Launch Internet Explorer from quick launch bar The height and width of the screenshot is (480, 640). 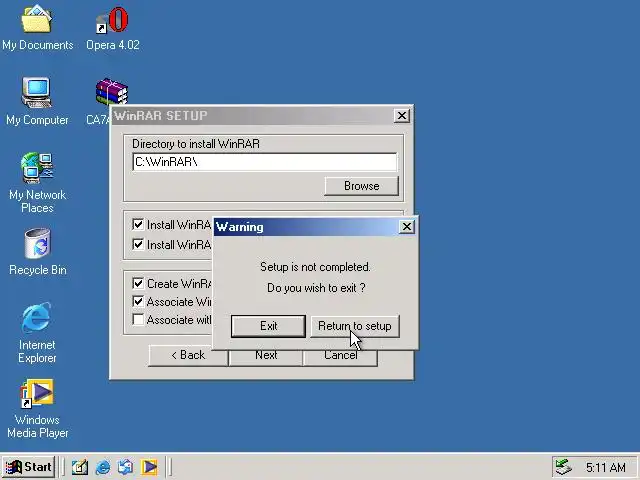103,467
